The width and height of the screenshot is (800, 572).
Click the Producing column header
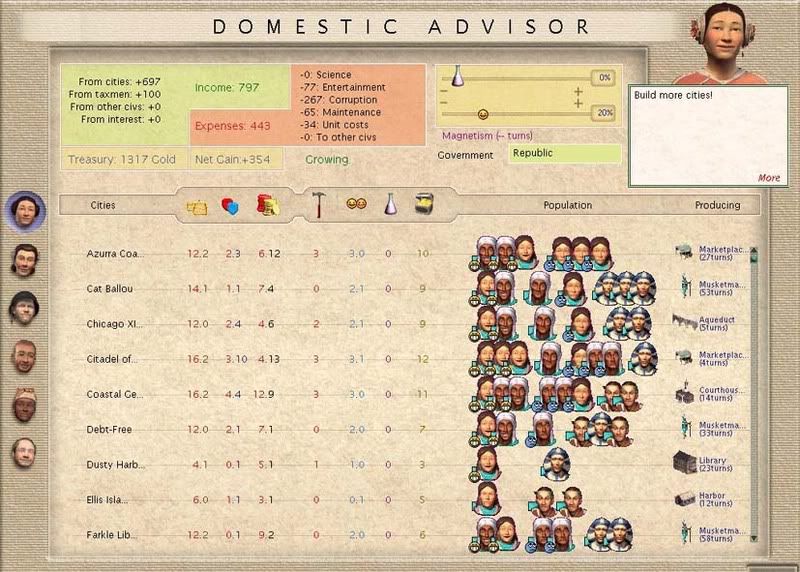point(717,205)
